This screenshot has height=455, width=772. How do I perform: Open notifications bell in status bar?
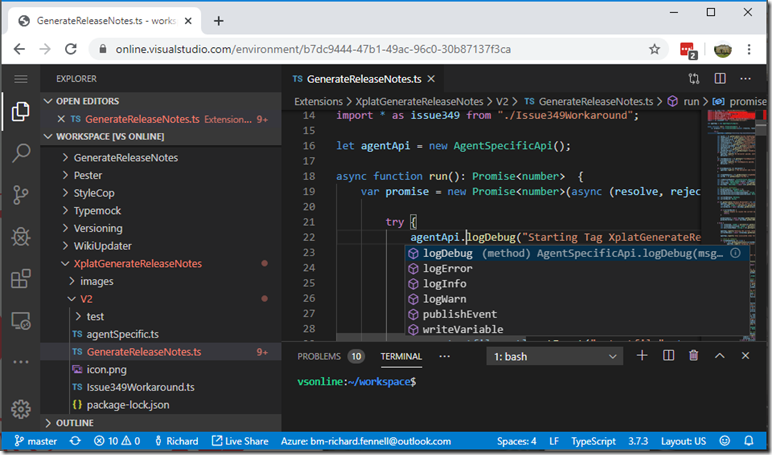point(749,441)
